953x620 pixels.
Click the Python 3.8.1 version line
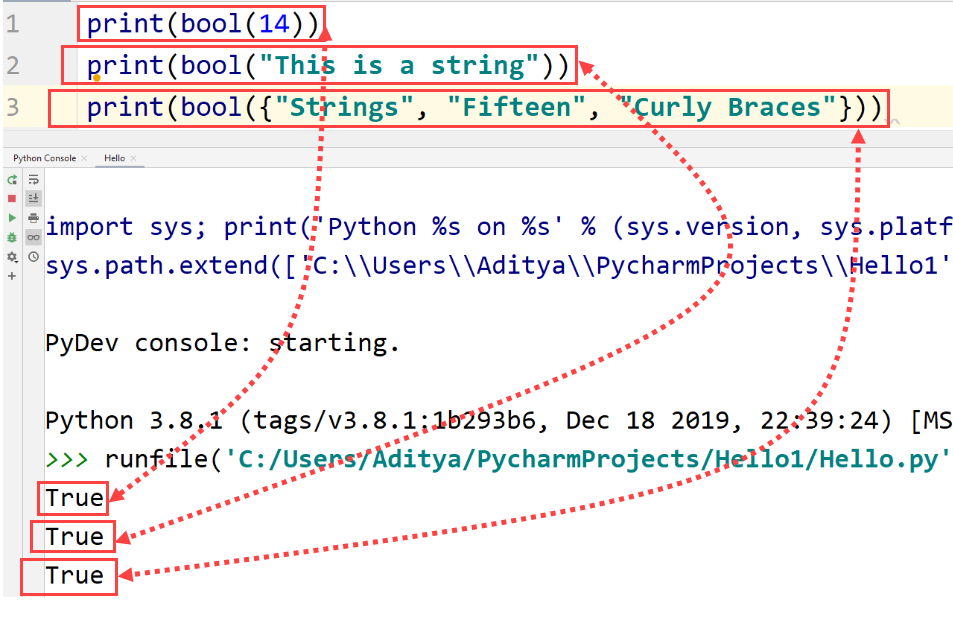point(498,421)
